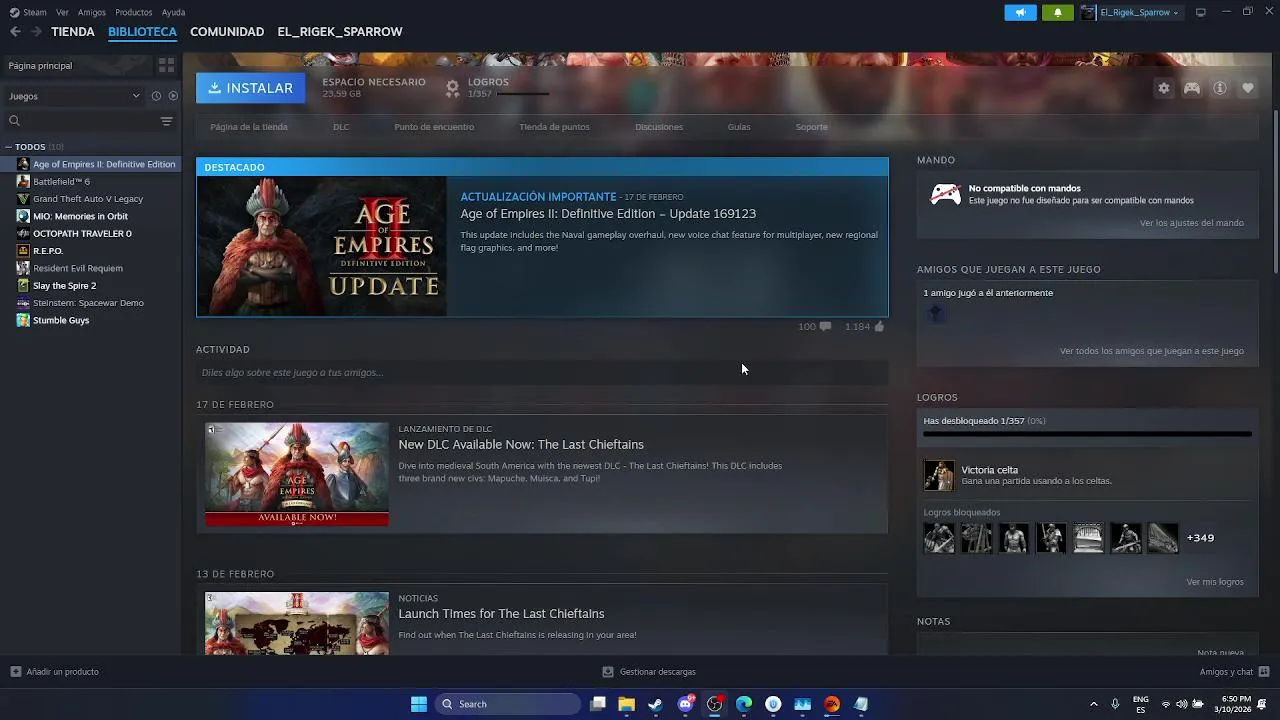This screenshot has width=1280, height=720.
Task: Open the advanced library filters icon
Action: click(x=167, y=121)
